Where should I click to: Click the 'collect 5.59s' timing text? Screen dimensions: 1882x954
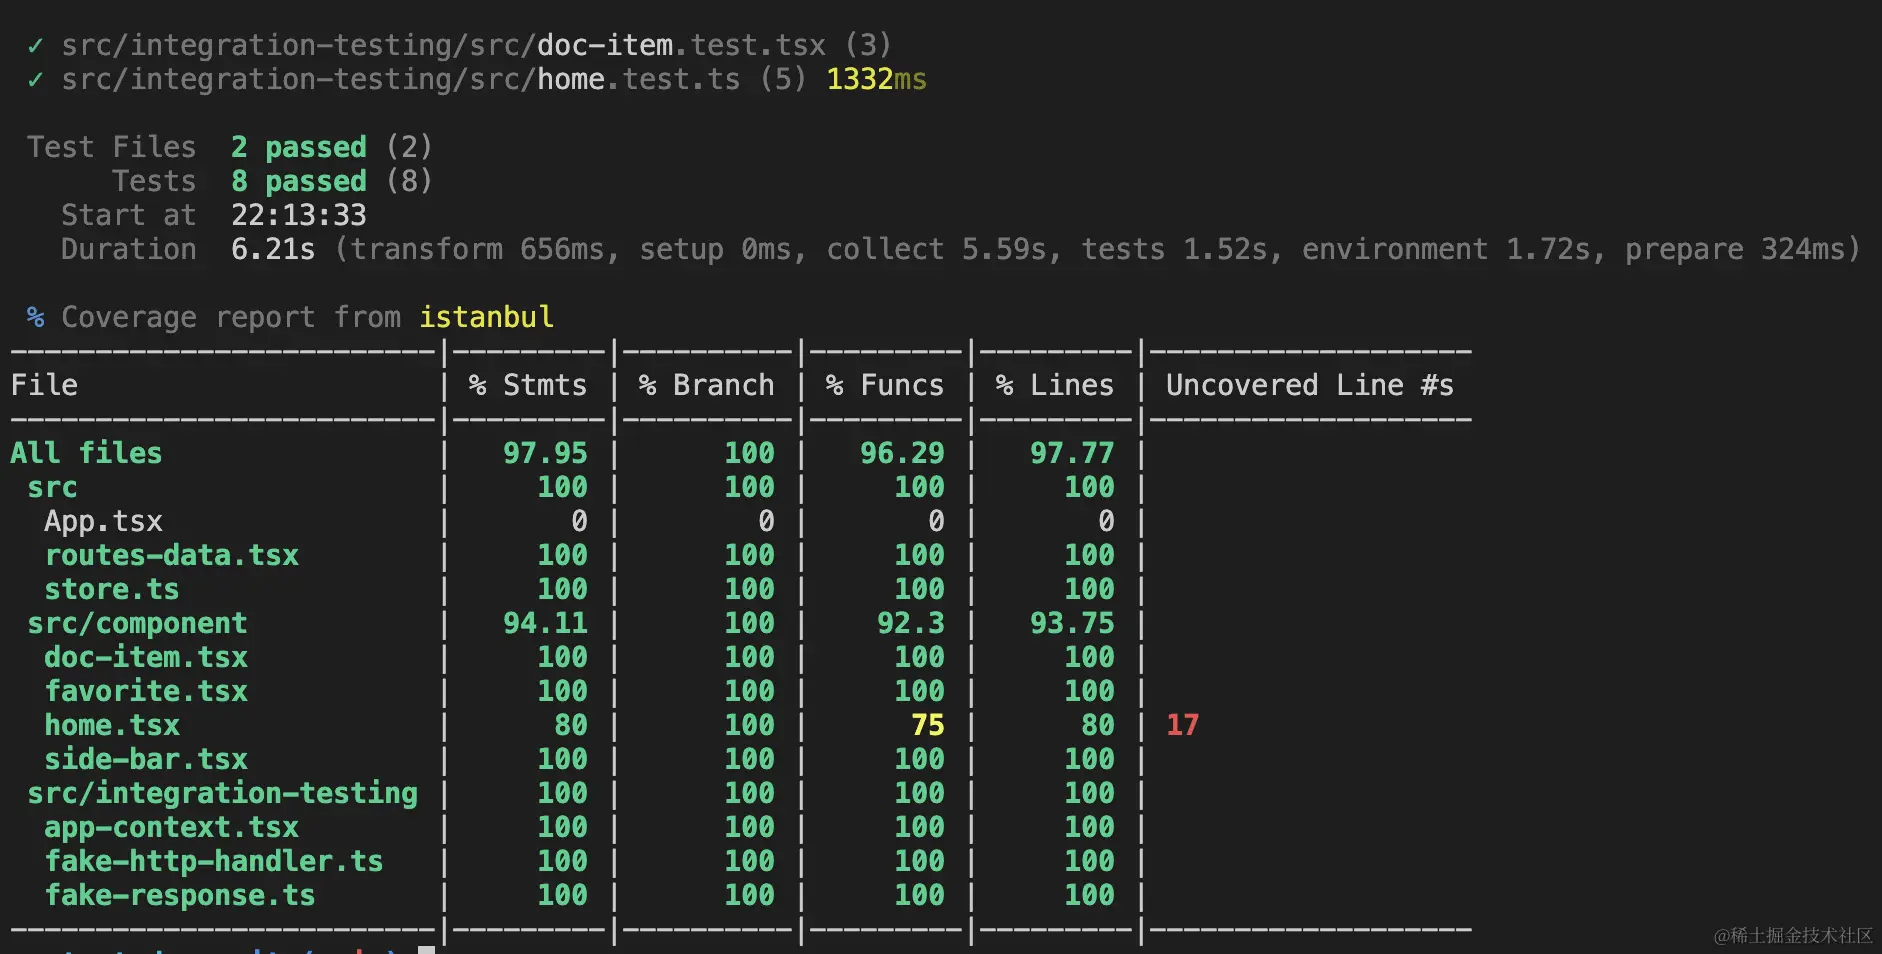pyautogui.click(x=936, y=249)
